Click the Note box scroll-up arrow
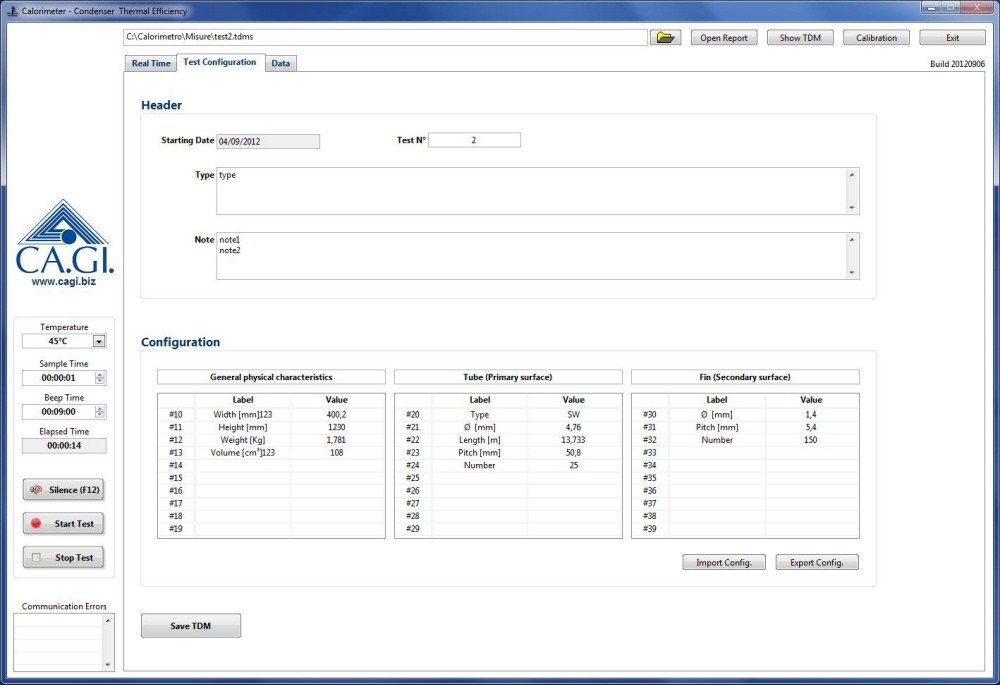 click(852, 240)
